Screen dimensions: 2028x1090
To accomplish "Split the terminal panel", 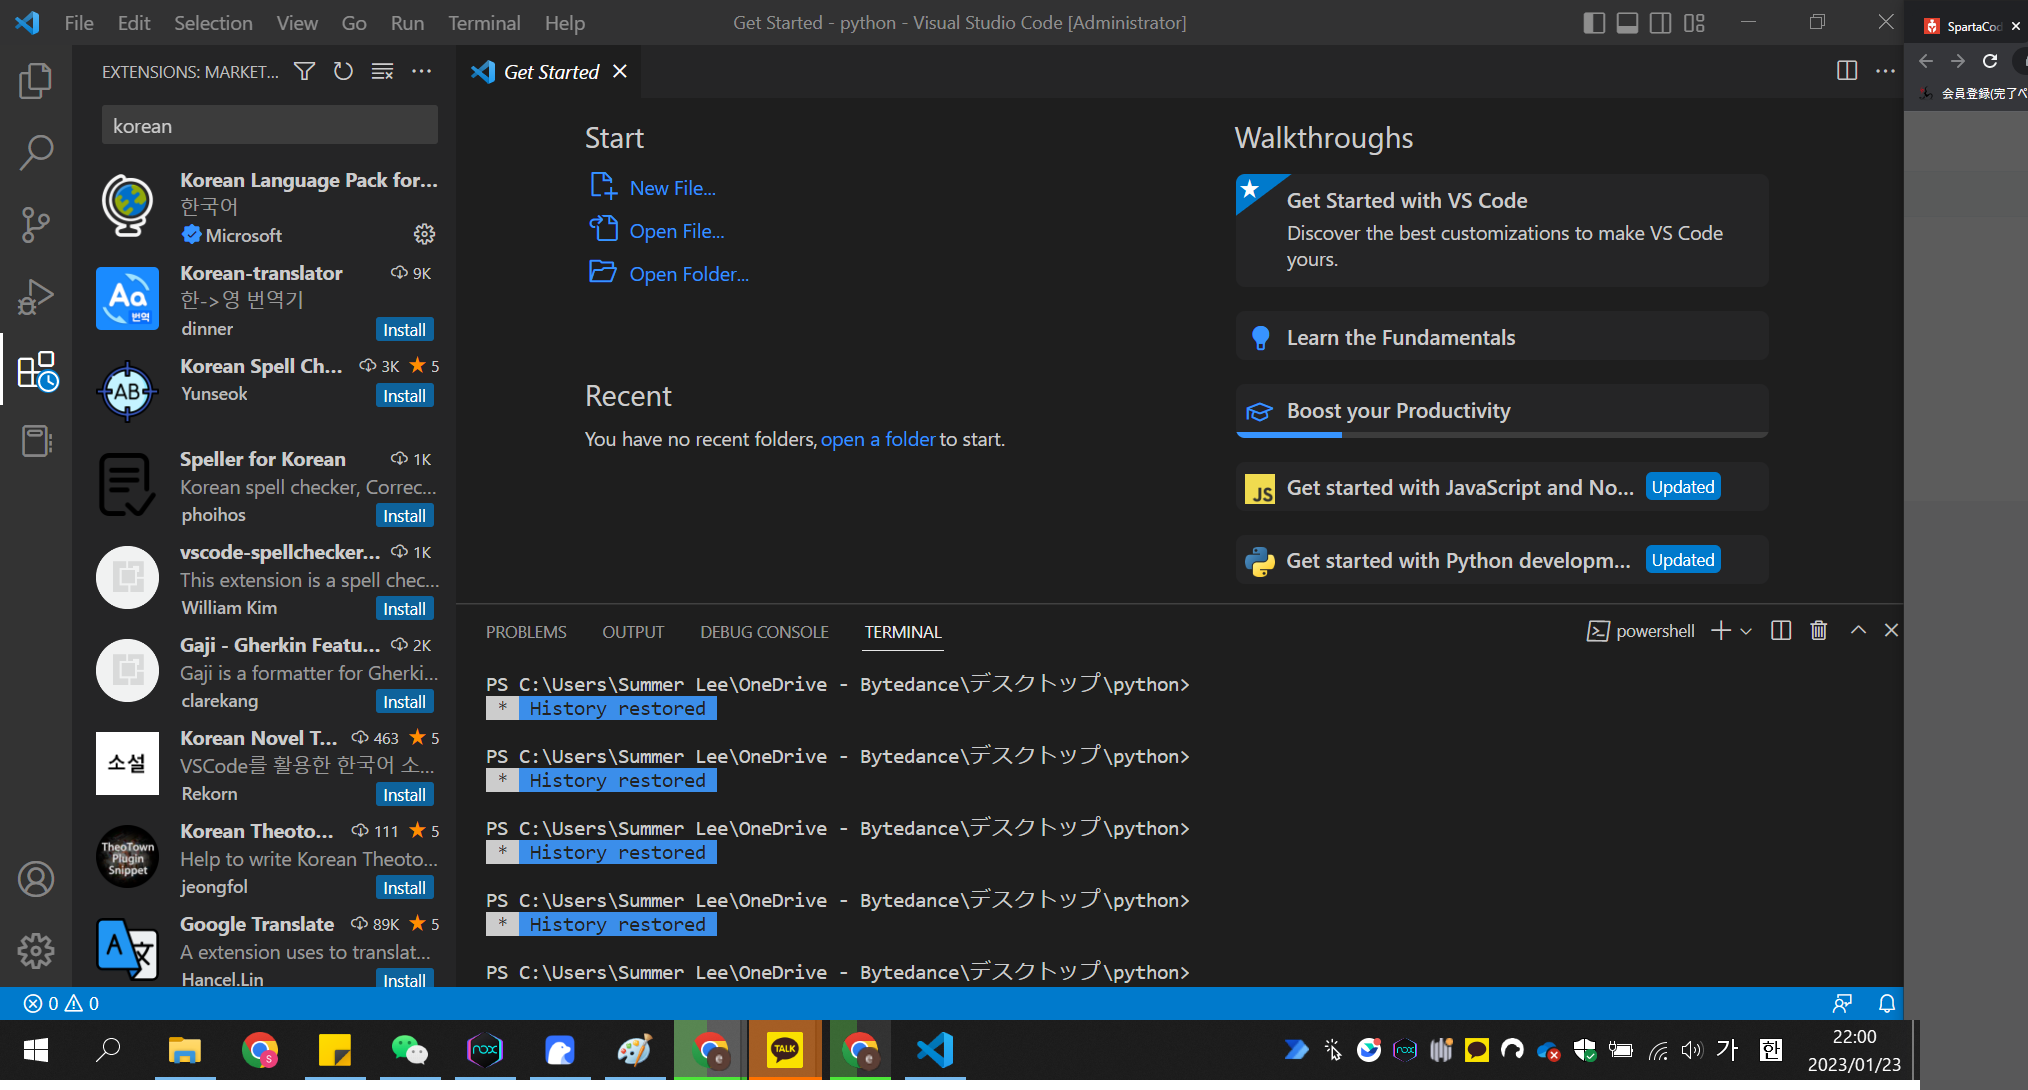I will click(x=1781, y=630).
